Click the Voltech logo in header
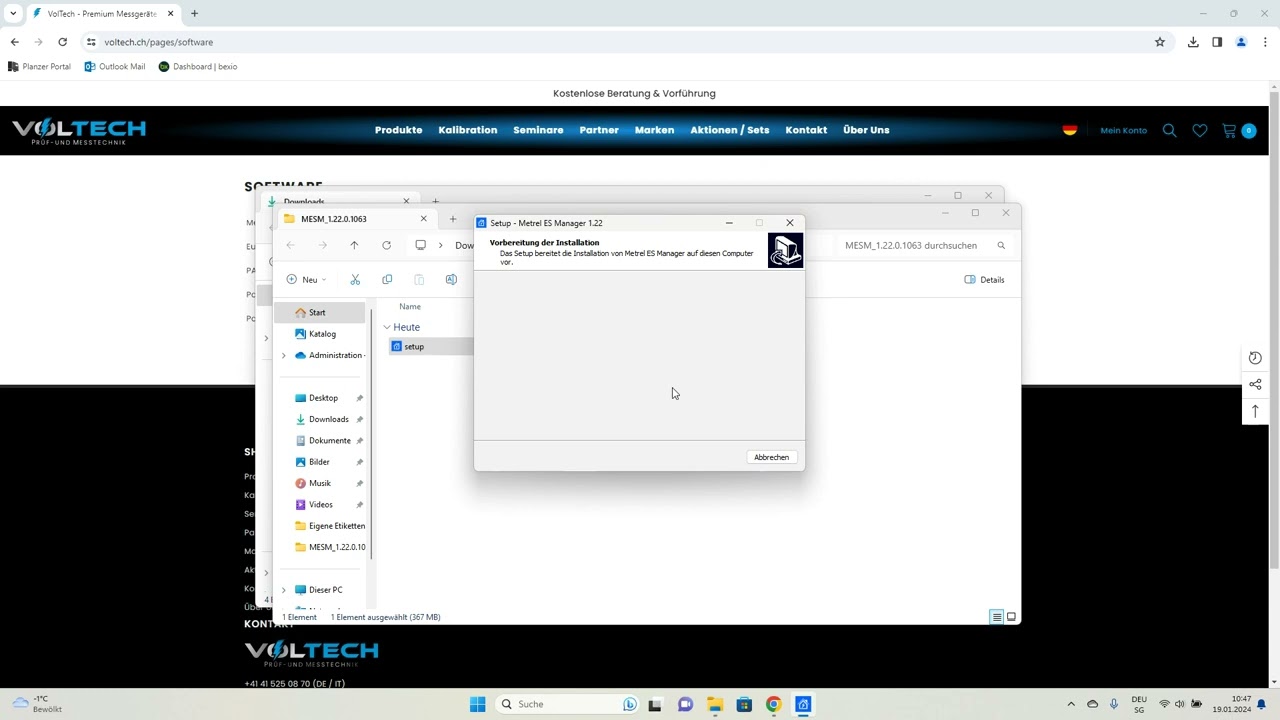Viewport: 1280px width, 720px height. click(x=79, y=131)
